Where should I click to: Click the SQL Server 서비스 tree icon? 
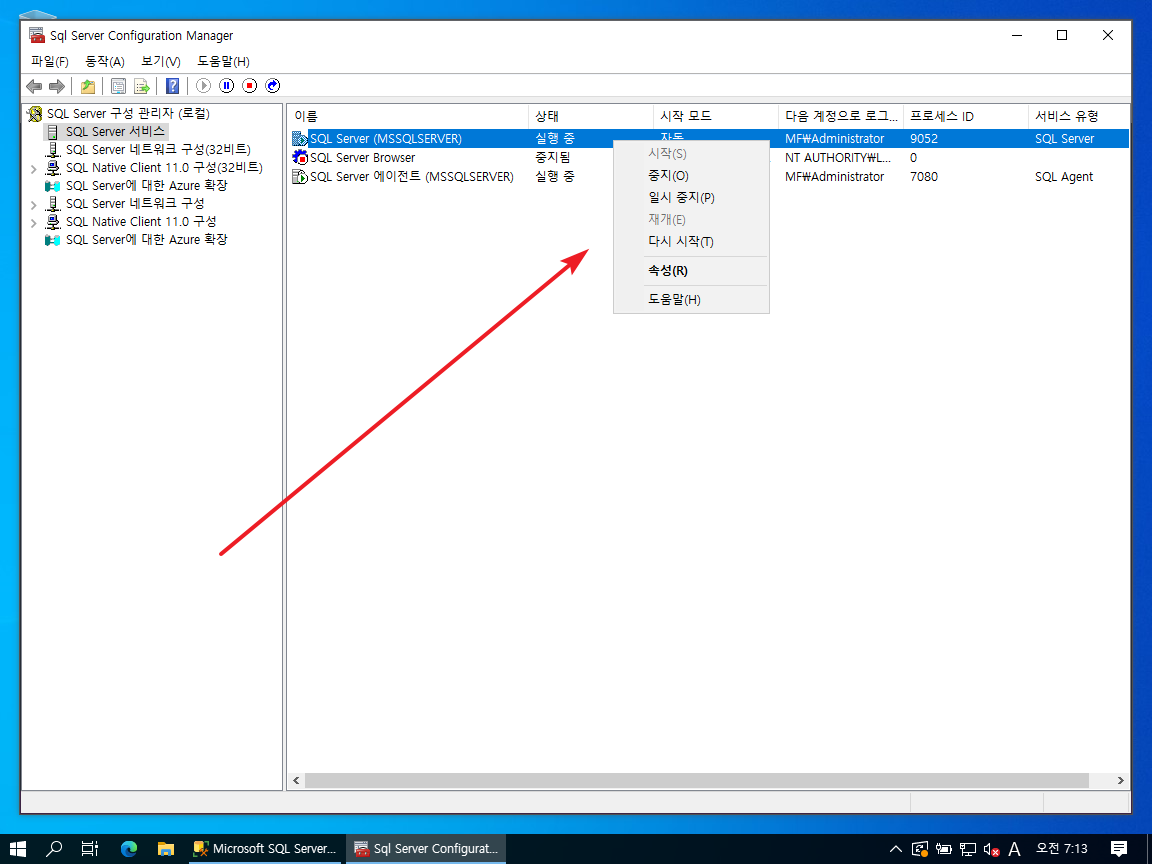52,132
